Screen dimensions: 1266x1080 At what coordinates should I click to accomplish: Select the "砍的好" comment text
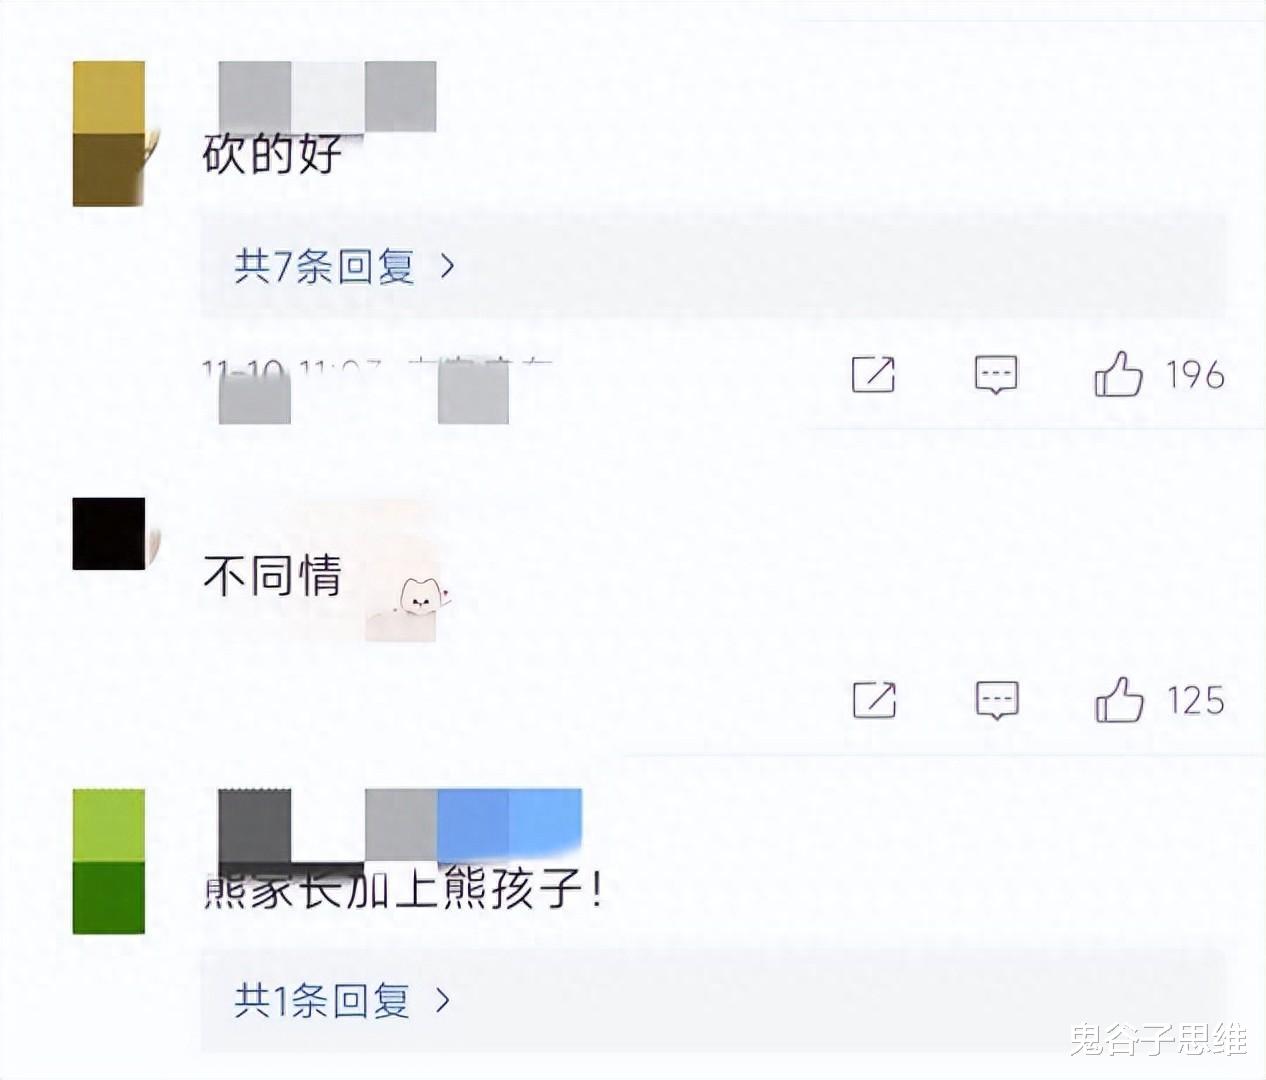pyautogui.click(x=272, y=154)
